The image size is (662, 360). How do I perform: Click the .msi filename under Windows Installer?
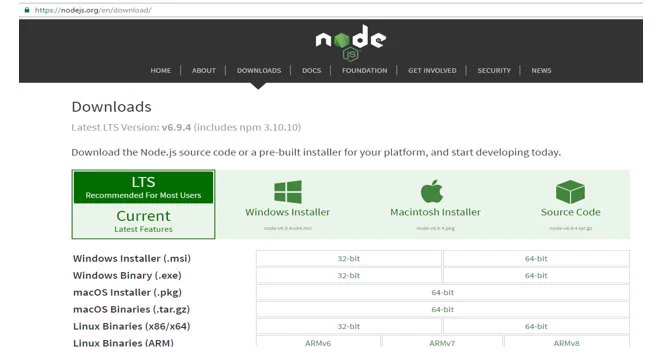288,228
